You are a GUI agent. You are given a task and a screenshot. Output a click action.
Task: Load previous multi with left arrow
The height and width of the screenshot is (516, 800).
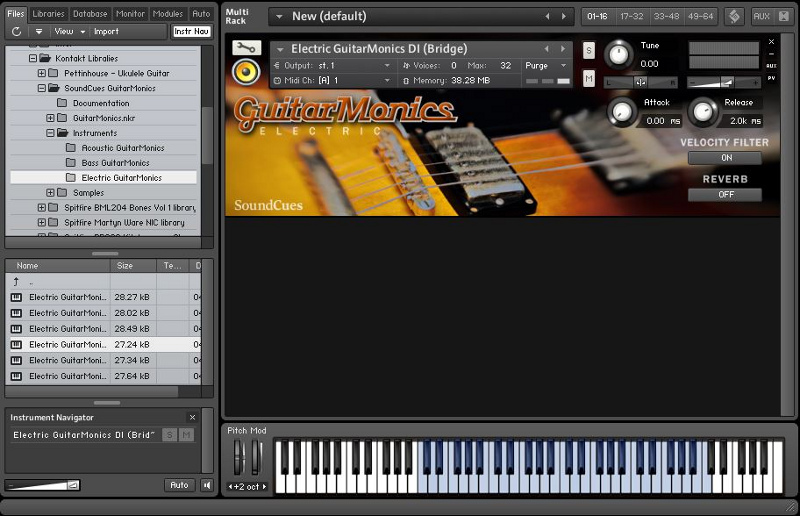tap(547, 16)
